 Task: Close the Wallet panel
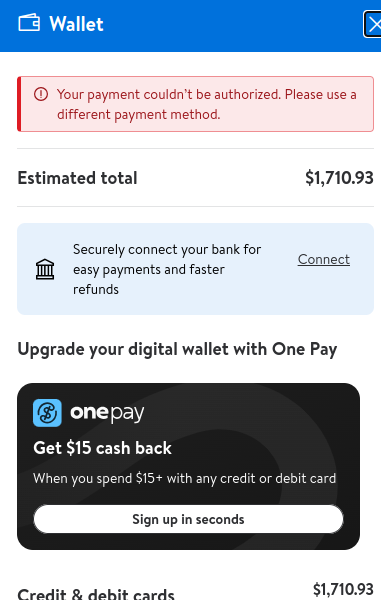click(373, 24)
